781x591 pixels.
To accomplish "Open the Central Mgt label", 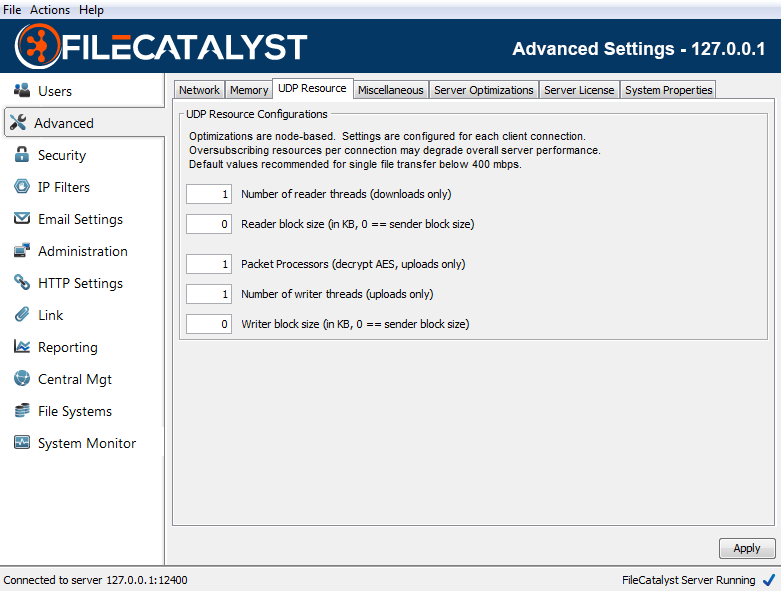I will click(x=75, y=379).
